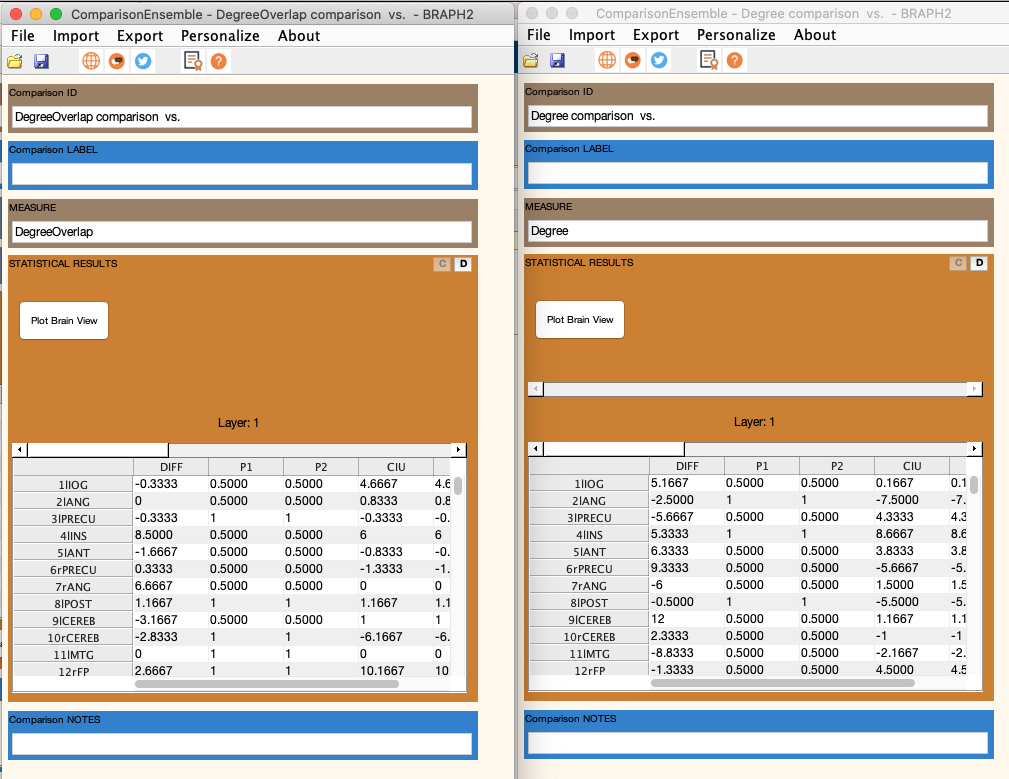The image size is (1009, 779).
Task: Open the Personalize menu in right window
Action: point(736,34)
